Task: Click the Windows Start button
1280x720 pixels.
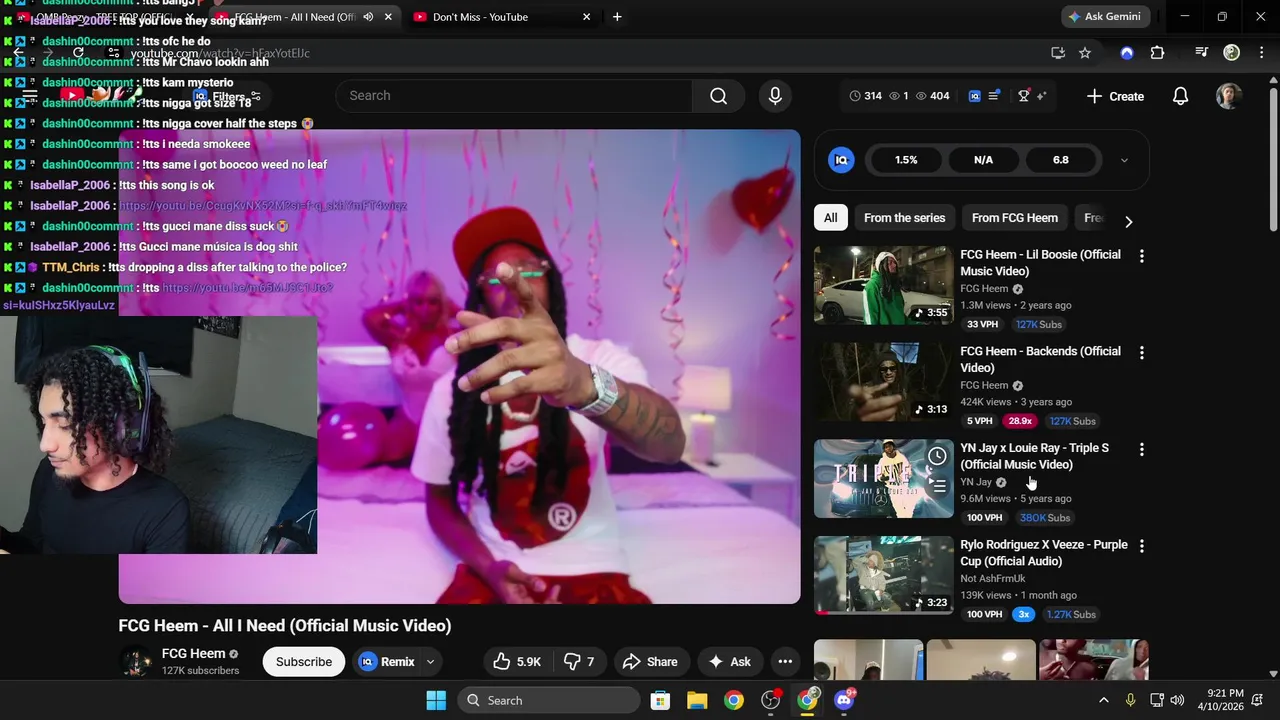Action: point(436,700)
